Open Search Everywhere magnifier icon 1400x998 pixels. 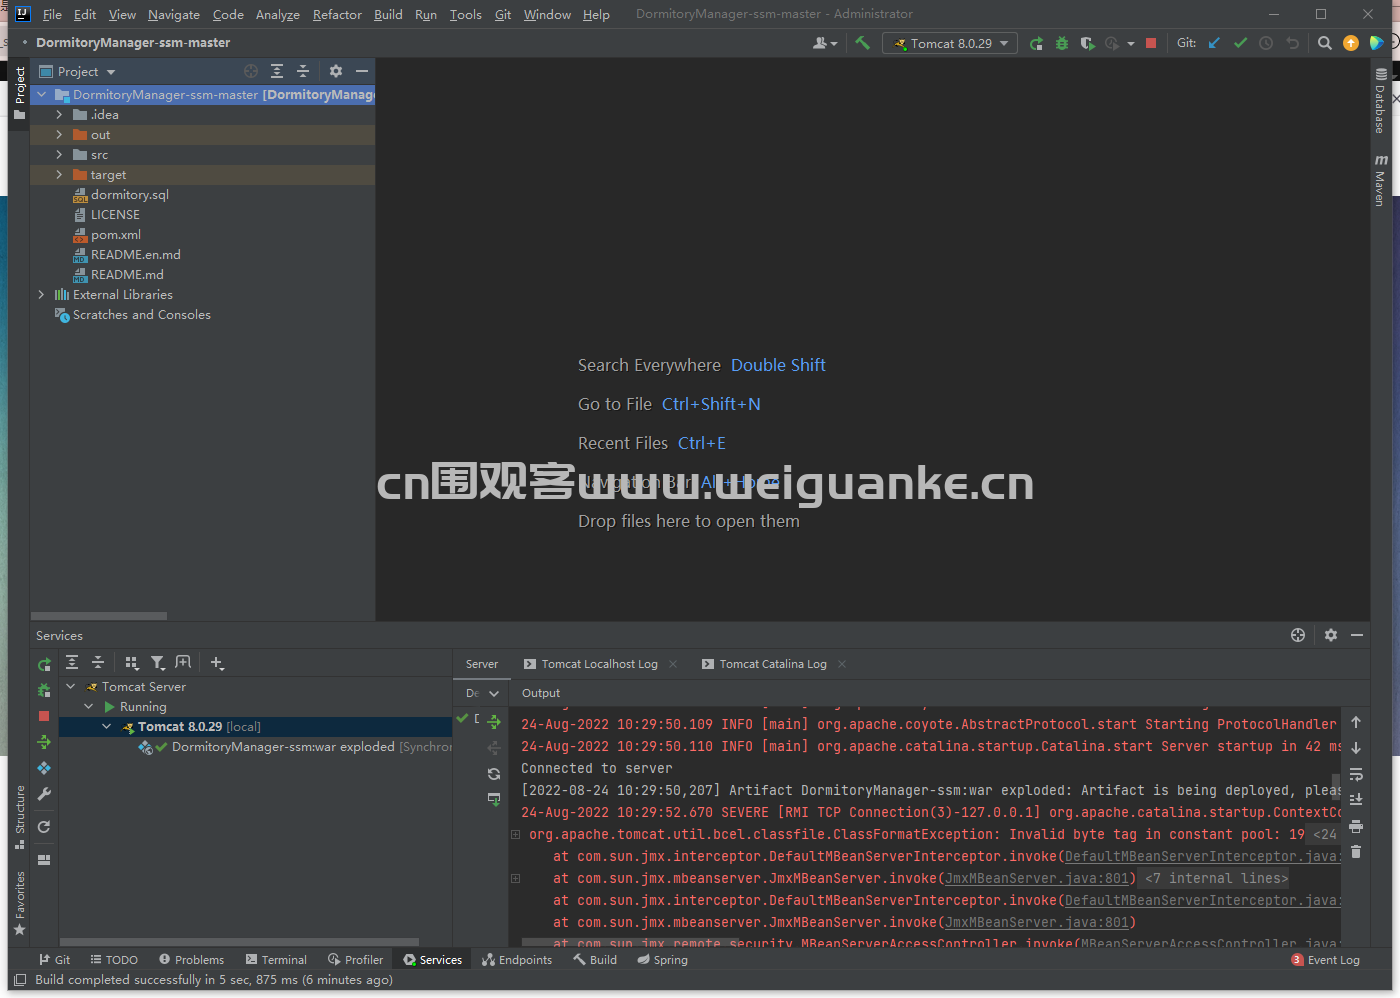[1325, 43]
